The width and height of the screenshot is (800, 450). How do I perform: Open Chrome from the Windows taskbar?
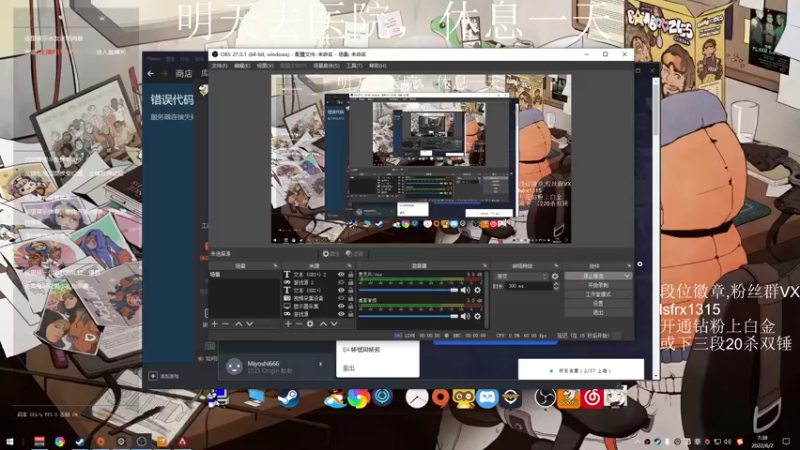(60, 442)
